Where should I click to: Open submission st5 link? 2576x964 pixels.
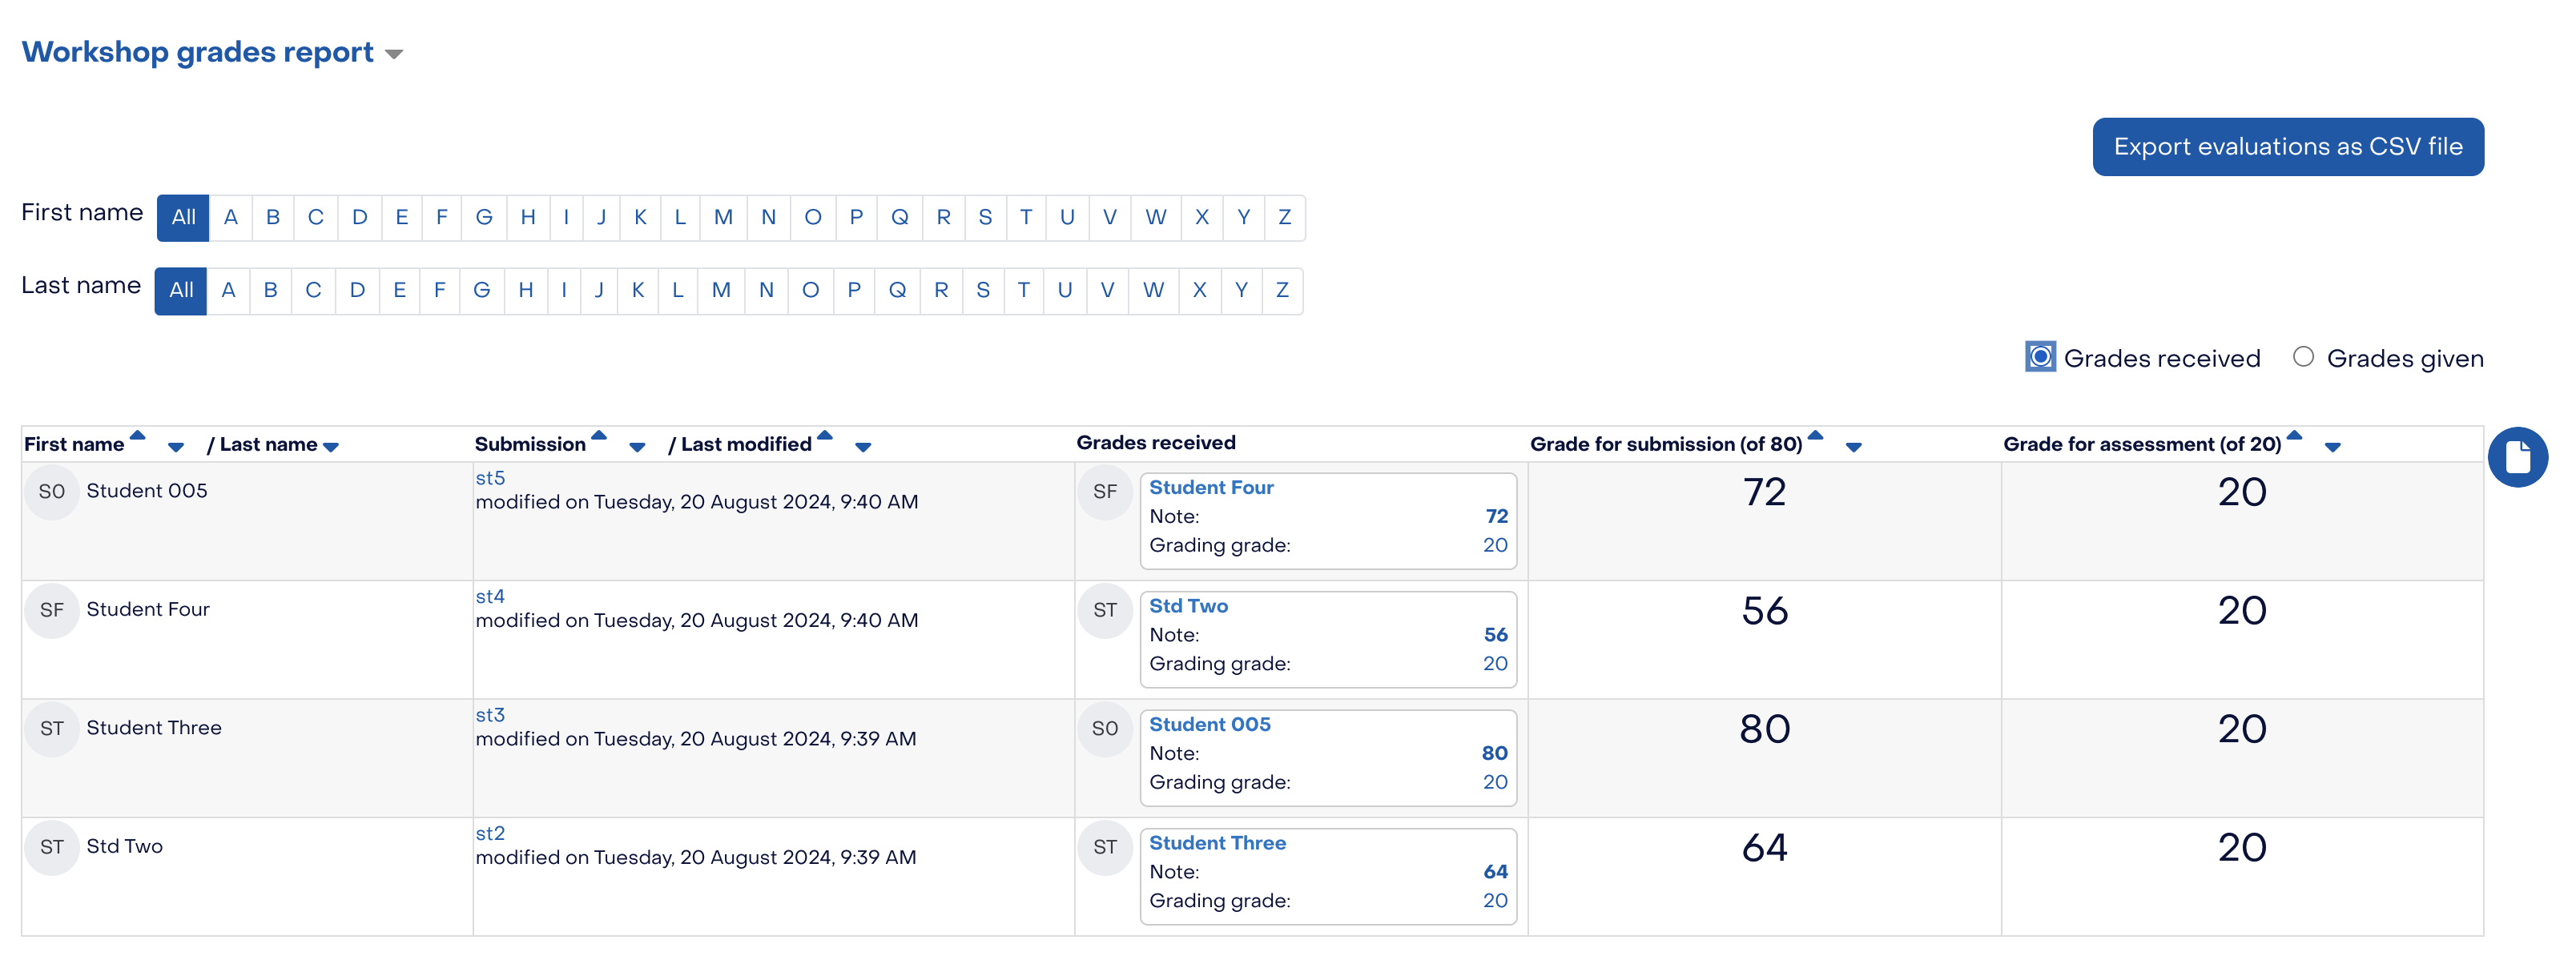(x=490, y=478)
